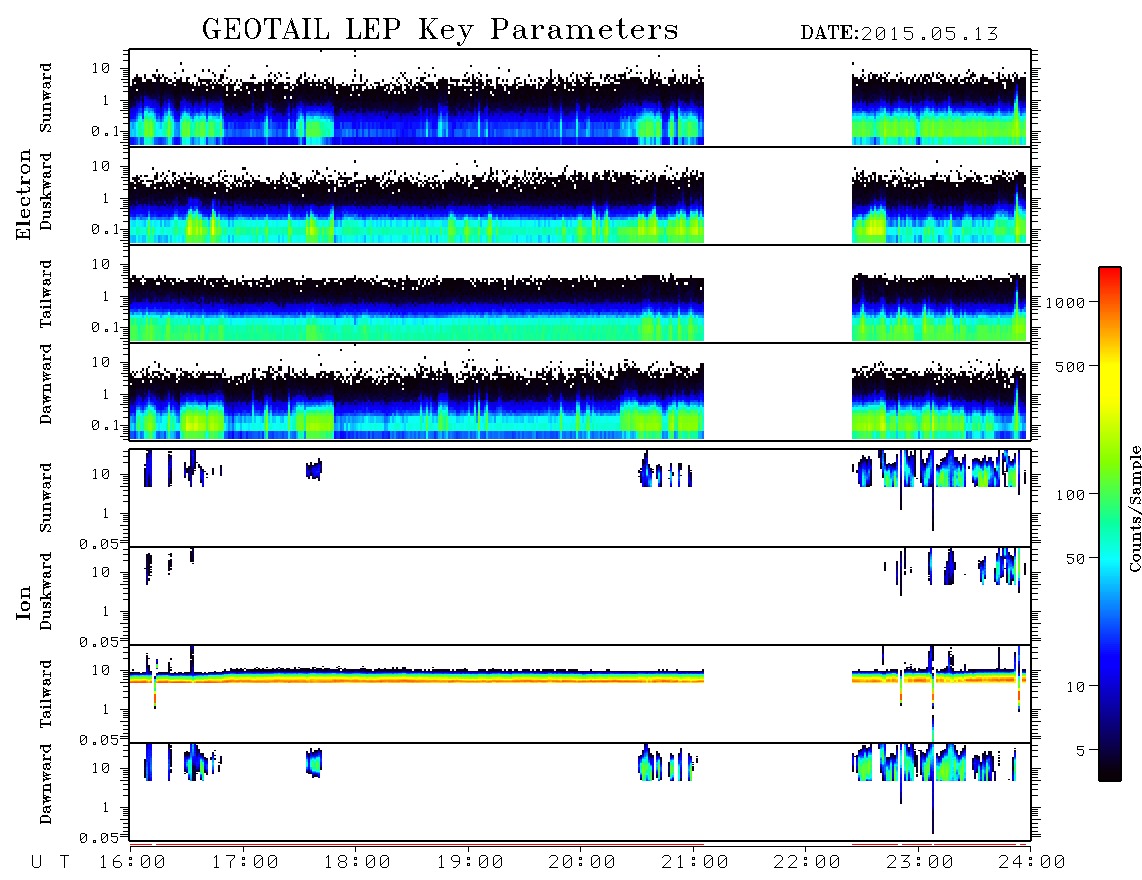Click the 0.05 tick of Ion Dawnward panel

pyautogui.click(x=99, y=838)
